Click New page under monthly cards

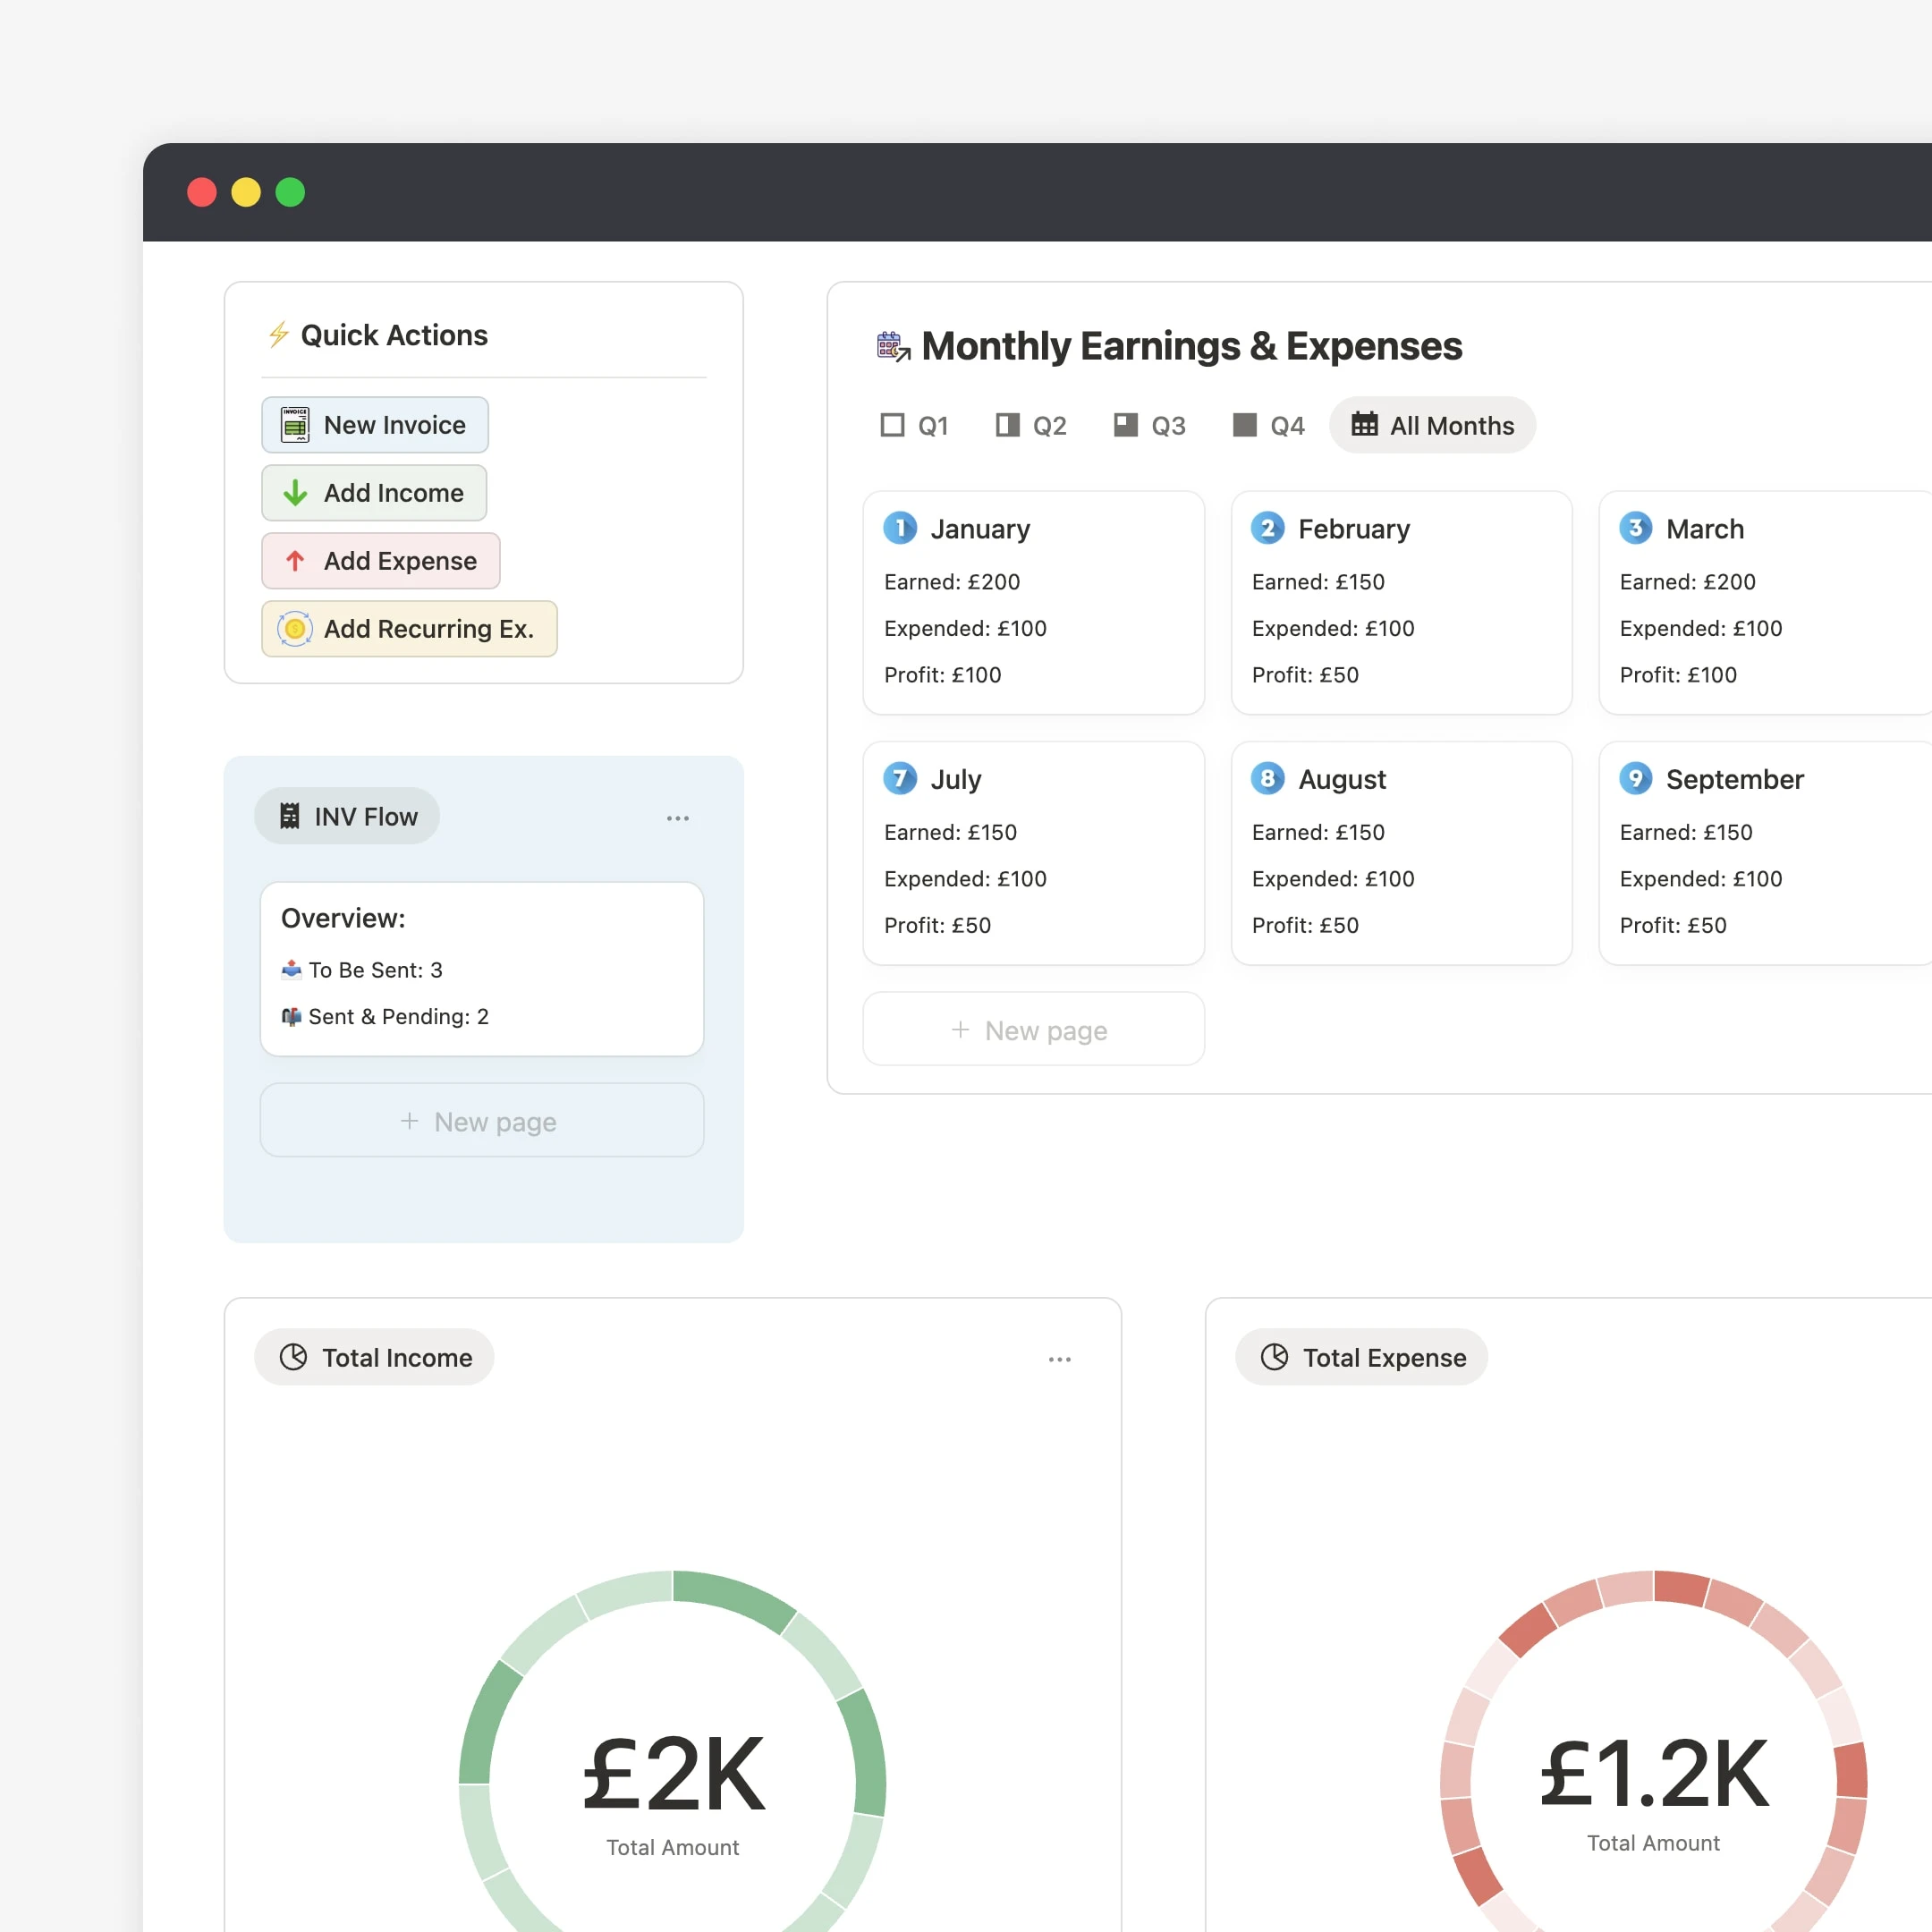pos(1033,1030)
